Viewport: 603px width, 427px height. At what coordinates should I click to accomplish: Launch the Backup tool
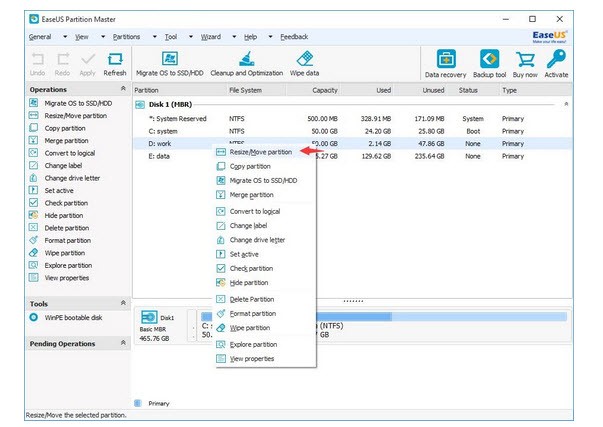(489, 64)
